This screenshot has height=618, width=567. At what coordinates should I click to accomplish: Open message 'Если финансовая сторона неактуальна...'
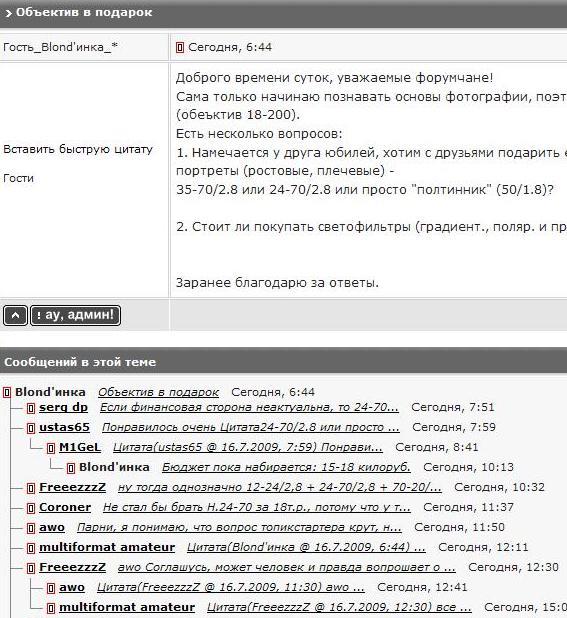coord(249,408)
